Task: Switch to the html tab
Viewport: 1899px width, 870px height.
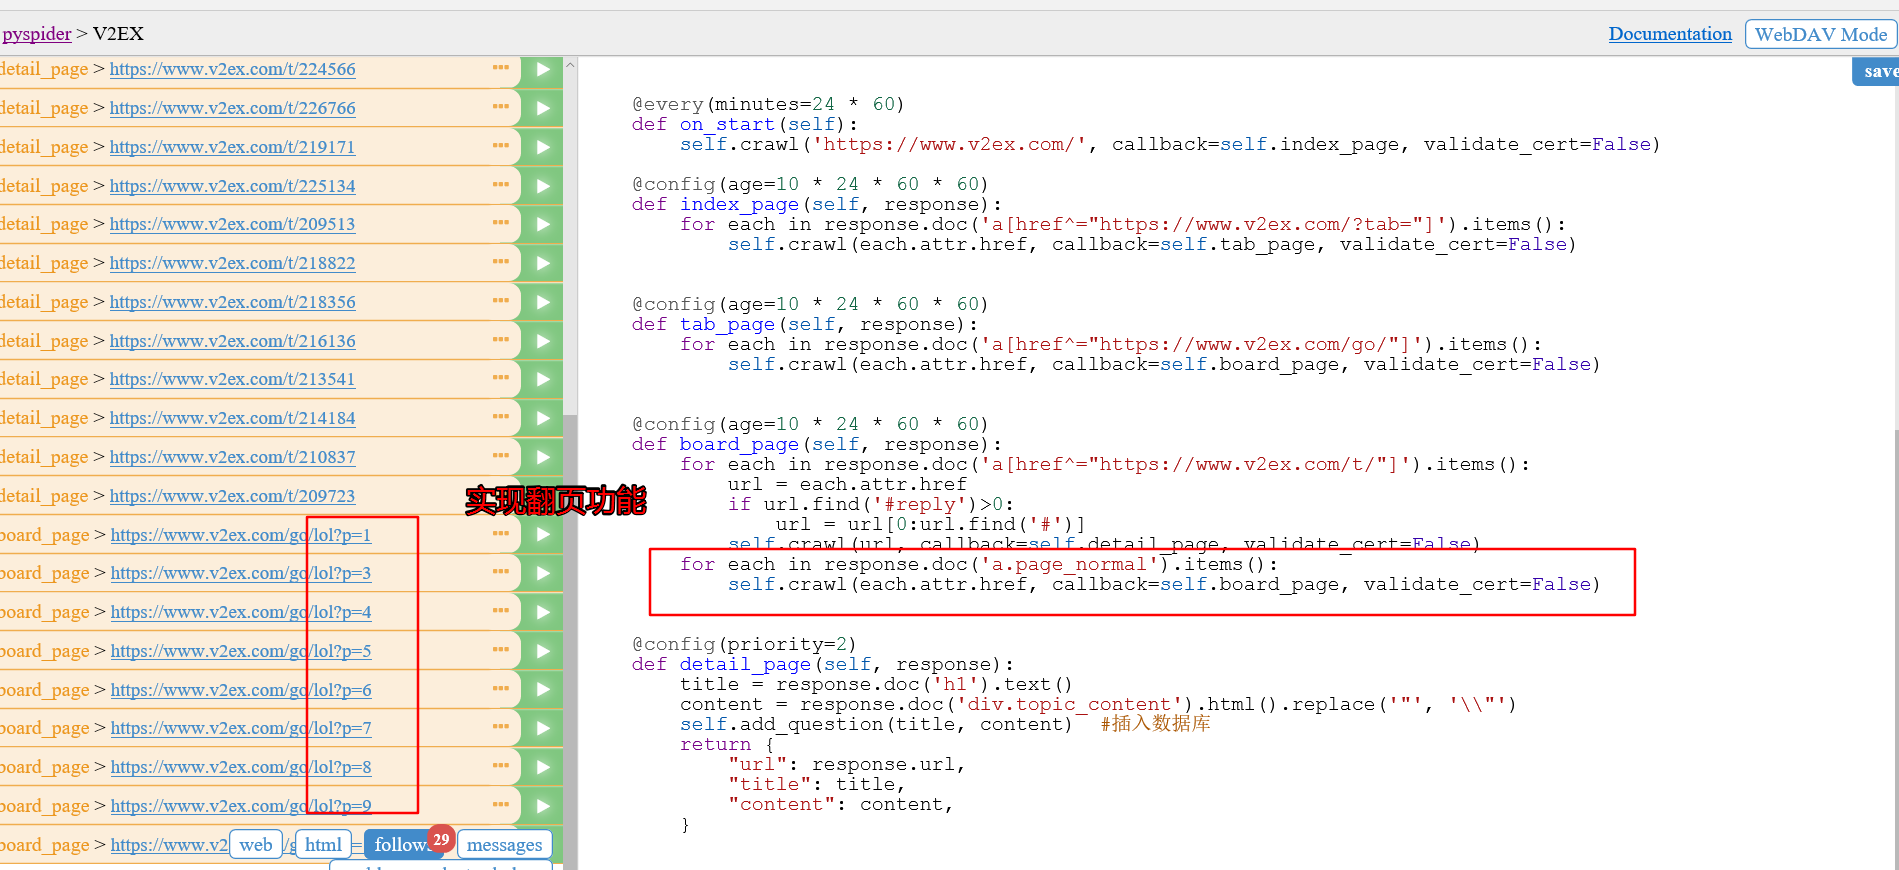Action: click(323, 845)
